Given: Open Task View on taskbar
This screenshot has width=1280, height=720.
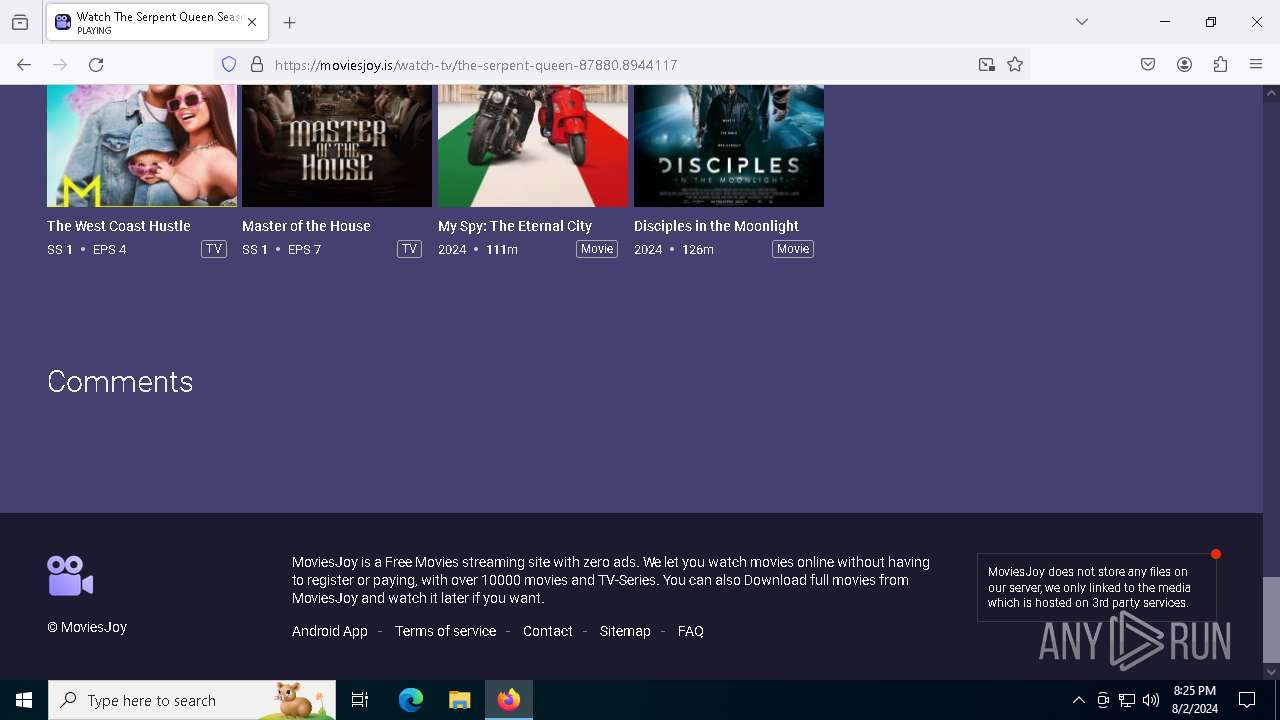Looking at the screenshot, I should coord(360,700).
